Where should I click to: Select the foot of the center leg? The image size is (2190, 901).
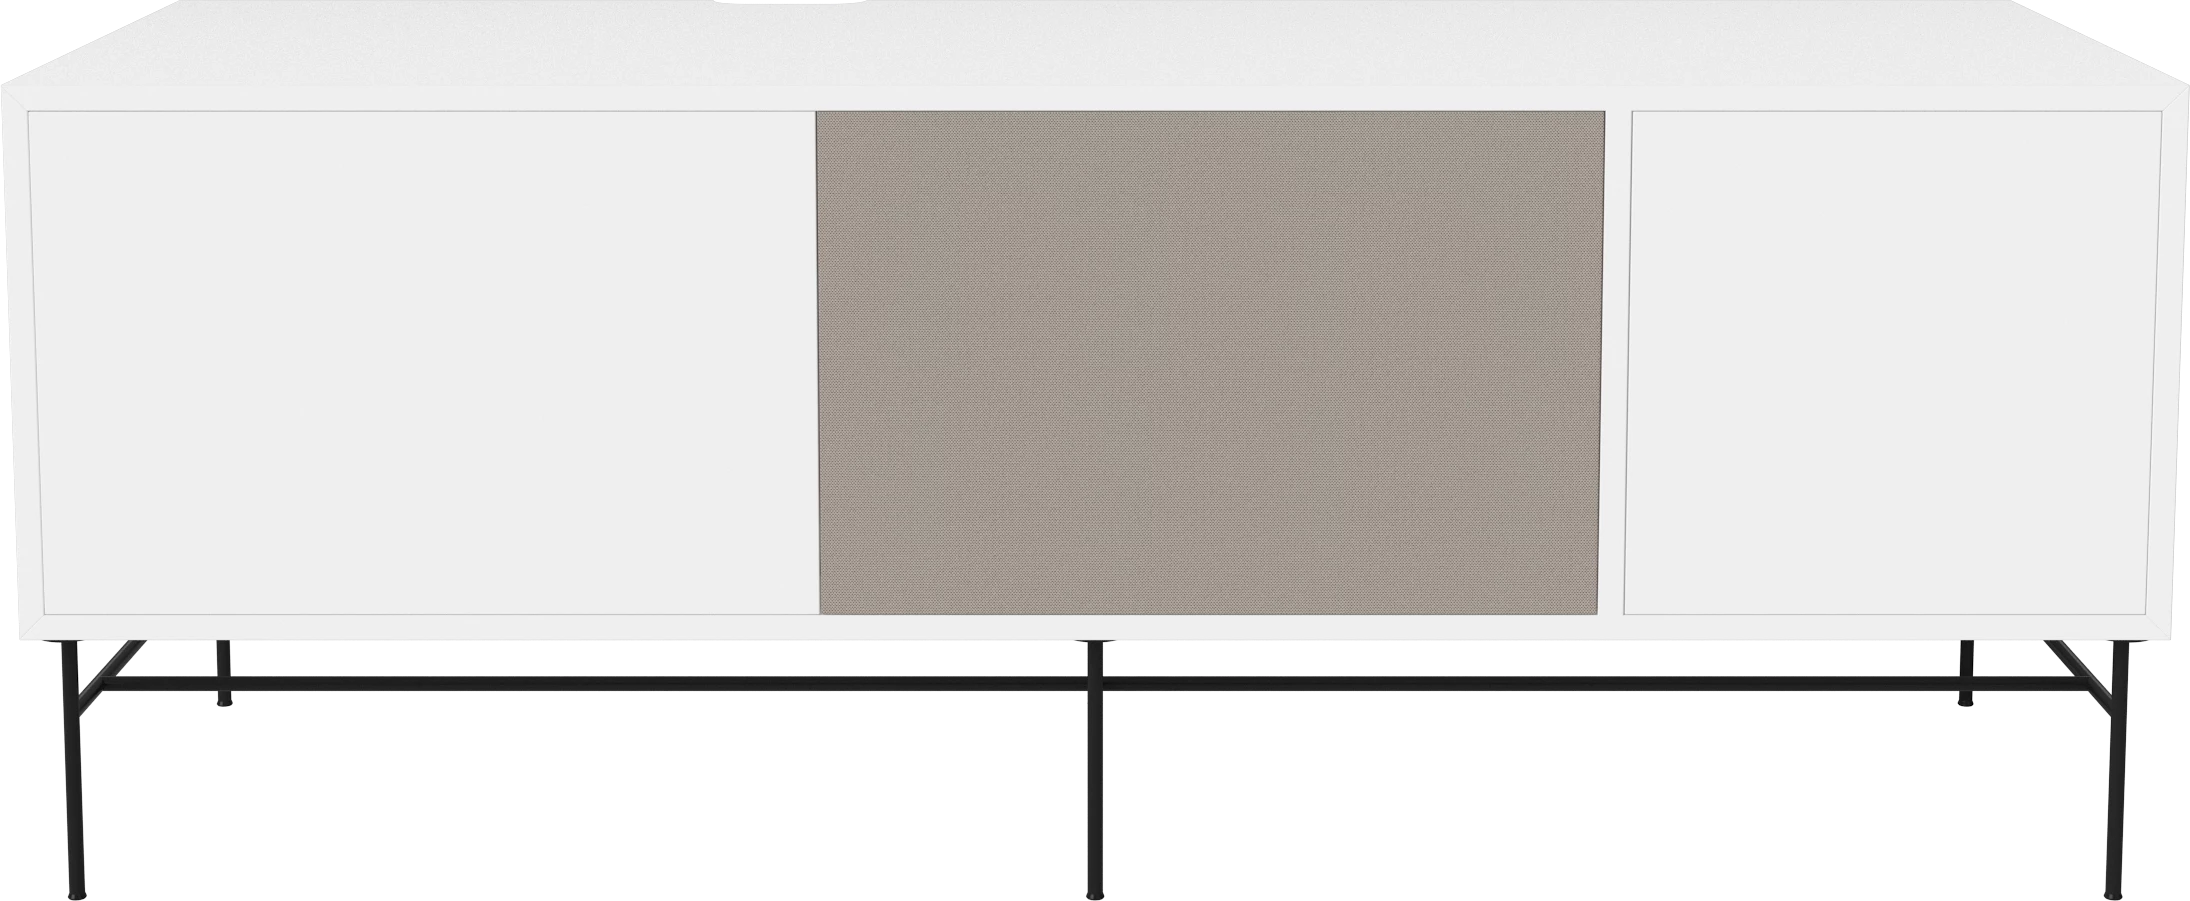tap(1095, 893)
